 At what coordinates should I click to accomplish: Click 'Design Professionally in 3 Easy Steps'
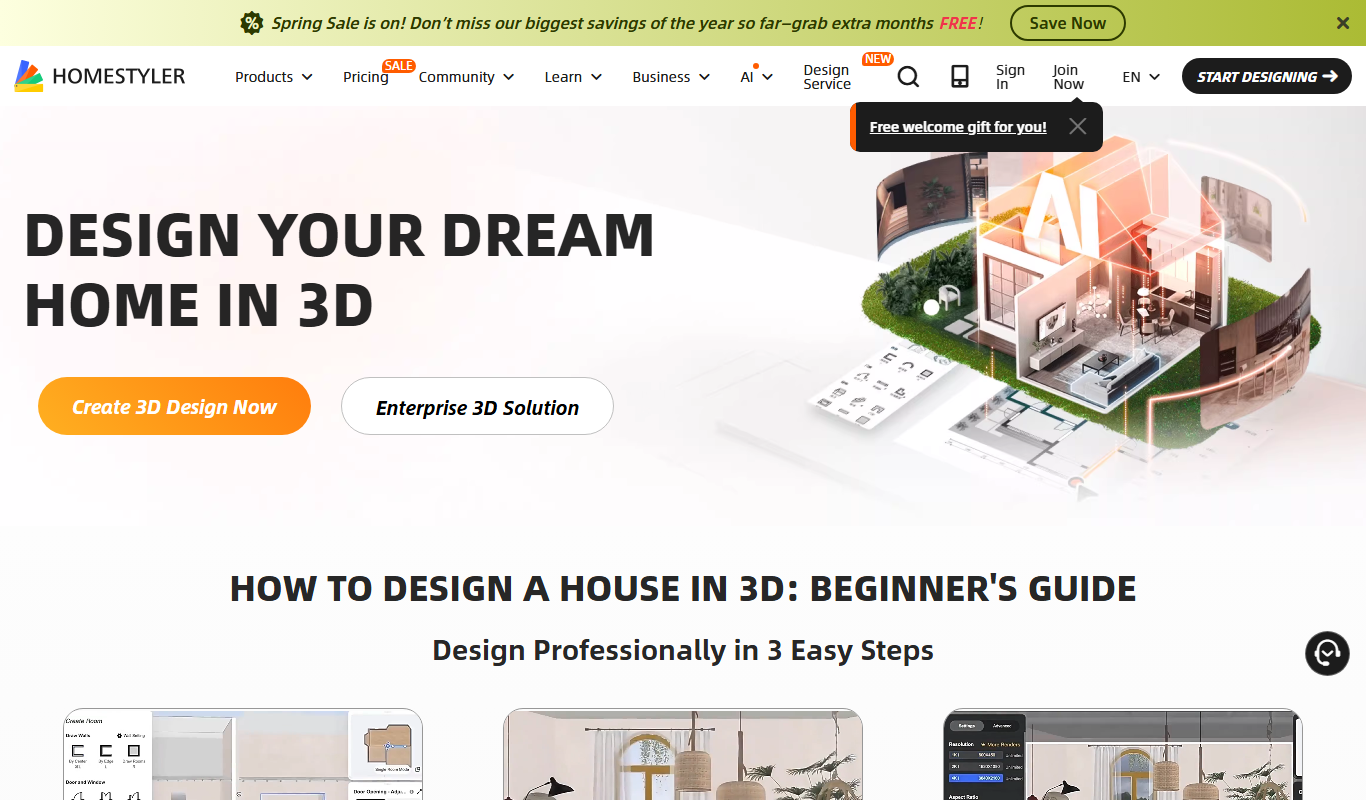pos(683,650)
